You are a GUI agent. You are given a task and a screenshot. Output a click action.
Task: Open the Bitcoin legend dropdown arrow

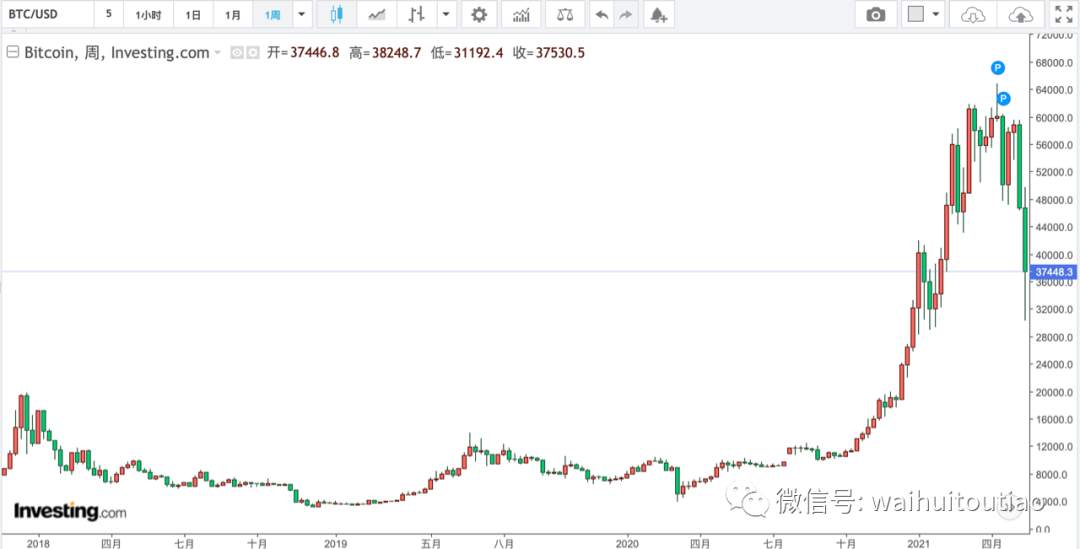pyautogui.click(x=218, y=53)
